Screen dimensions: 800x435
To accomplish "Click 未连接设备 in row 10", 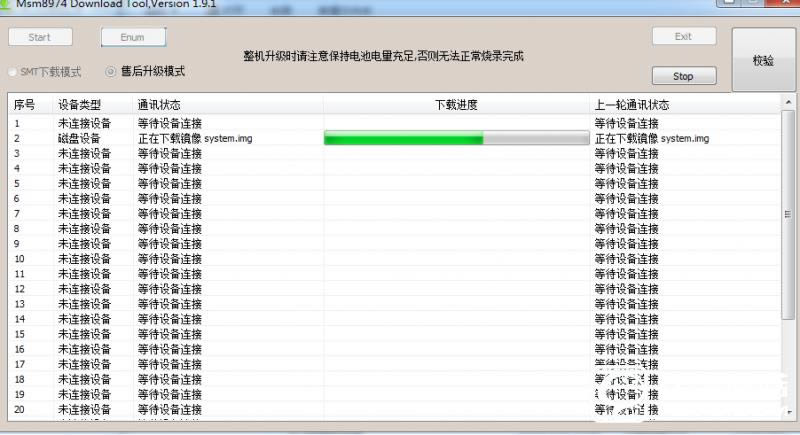I will pyautogui.click(x=84, y=259).
